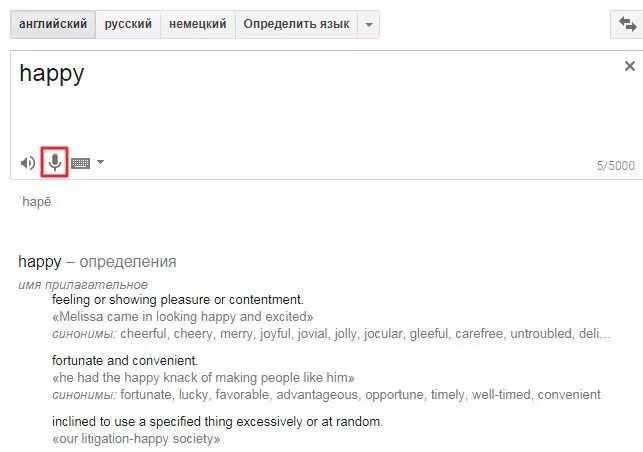Expand the keyboard input method dropdown arrow

point(100,162)
